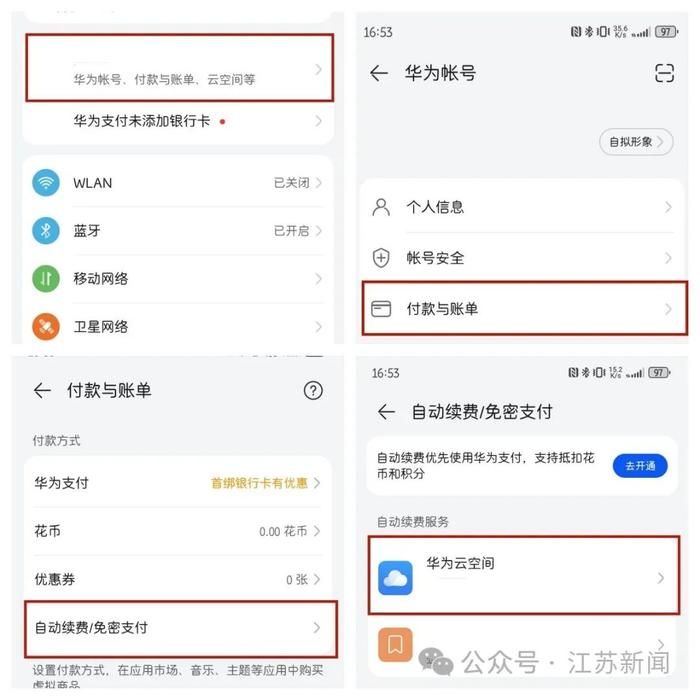Open 华为支付未添加银行卡 notice row
700x700 pixels.
point(179,121)
